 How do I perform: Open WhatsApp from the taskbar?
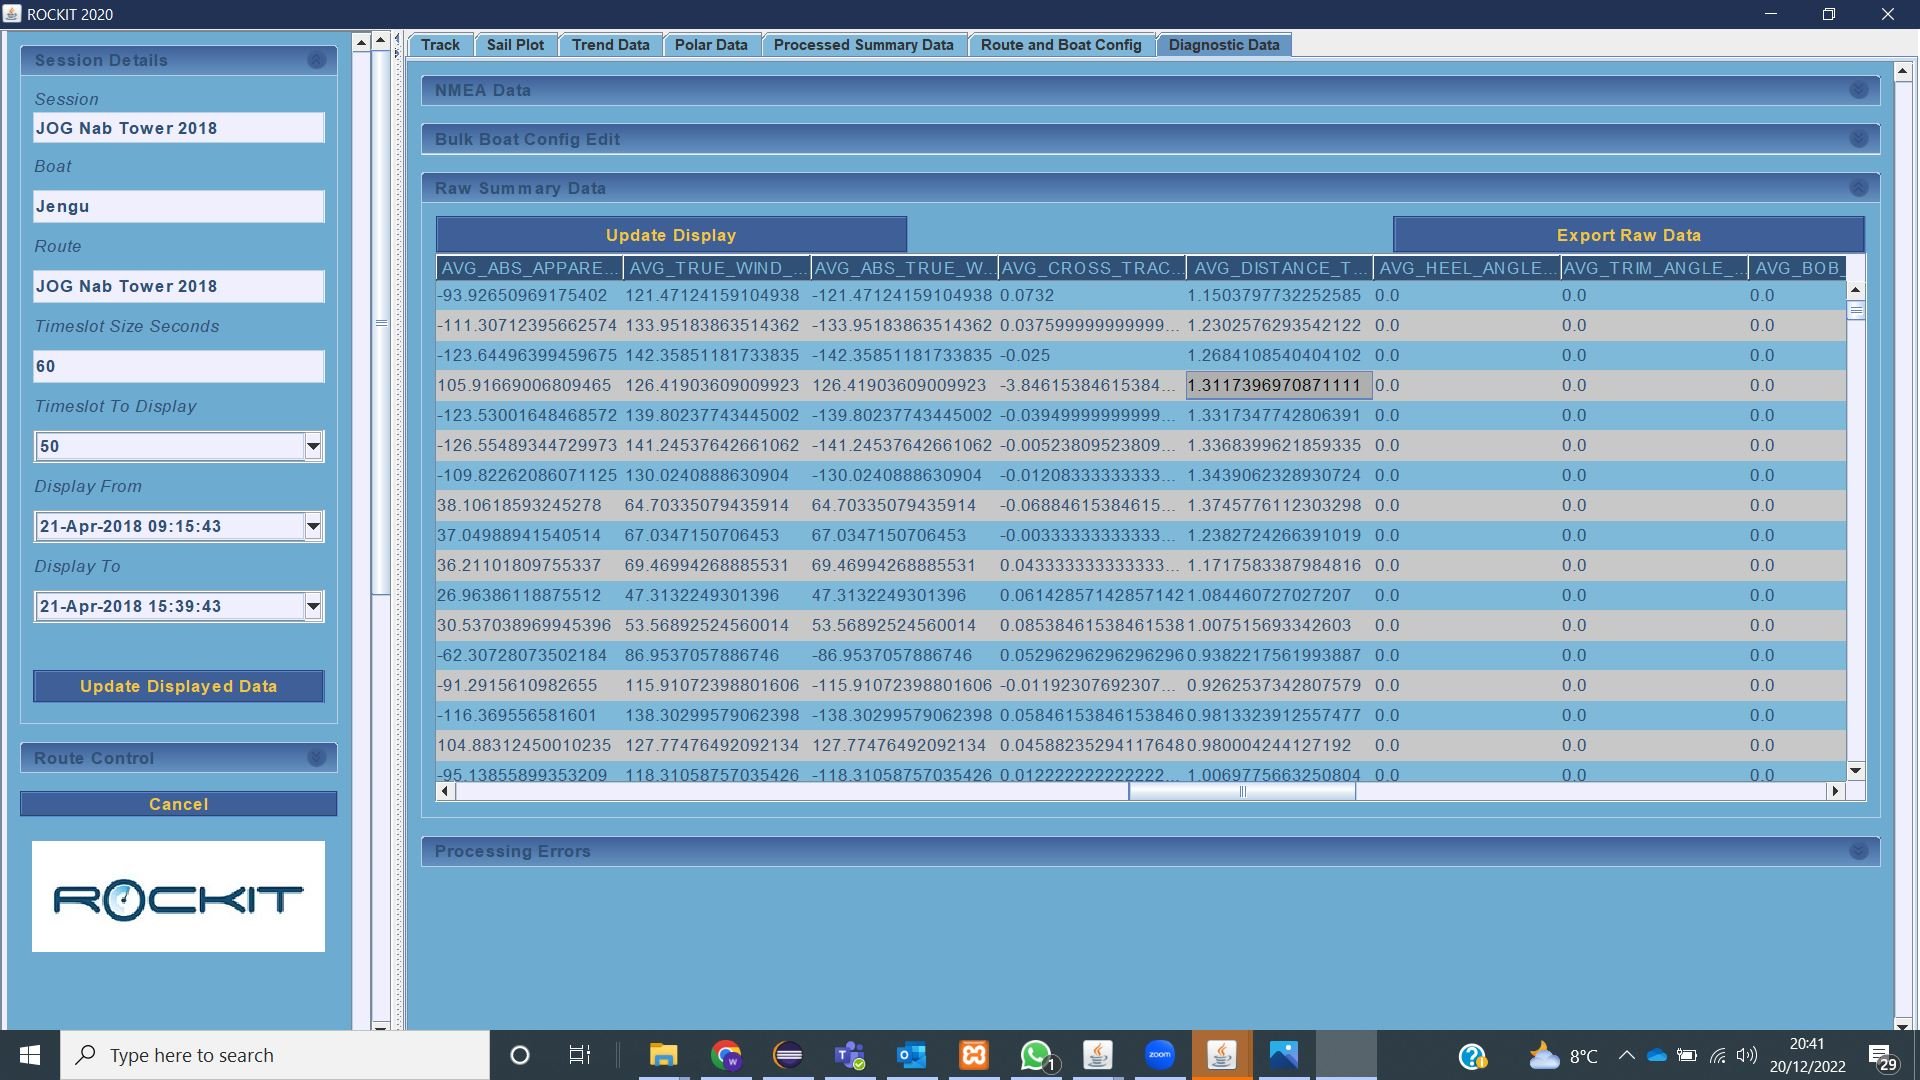1036,1055
